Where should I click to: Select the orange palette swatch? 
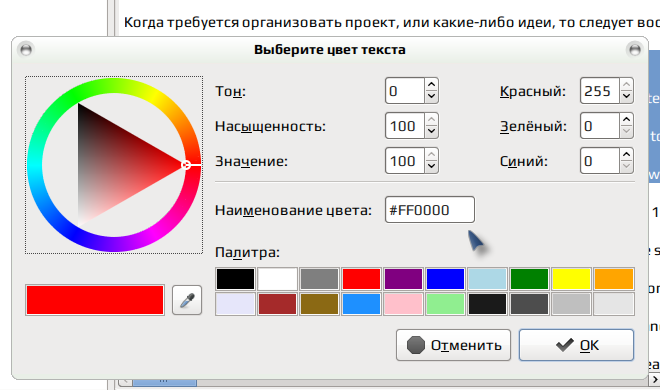point(614,279)
